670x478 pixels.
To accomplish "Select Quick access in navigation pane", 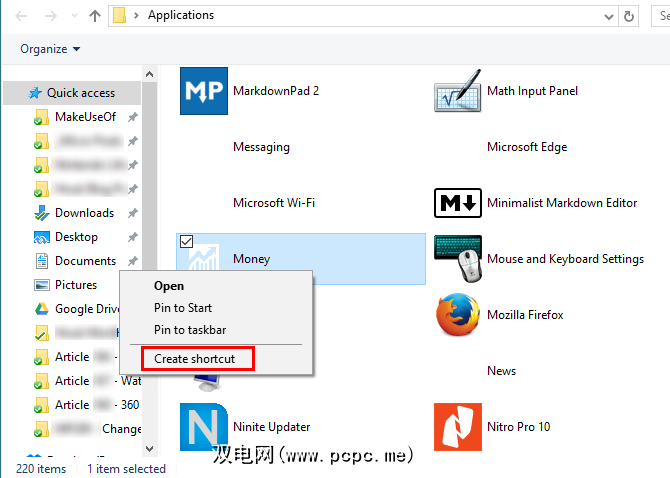I will coord(72,93).
